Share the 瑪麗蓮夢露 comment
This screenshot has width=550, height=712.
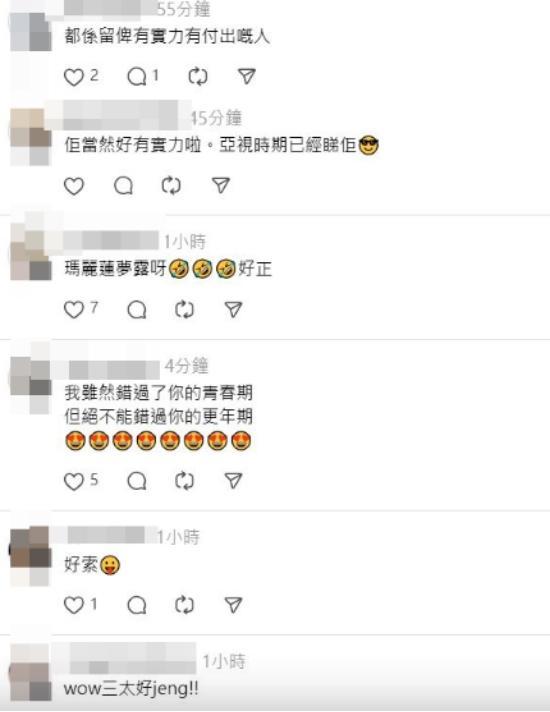pos(233,309)
